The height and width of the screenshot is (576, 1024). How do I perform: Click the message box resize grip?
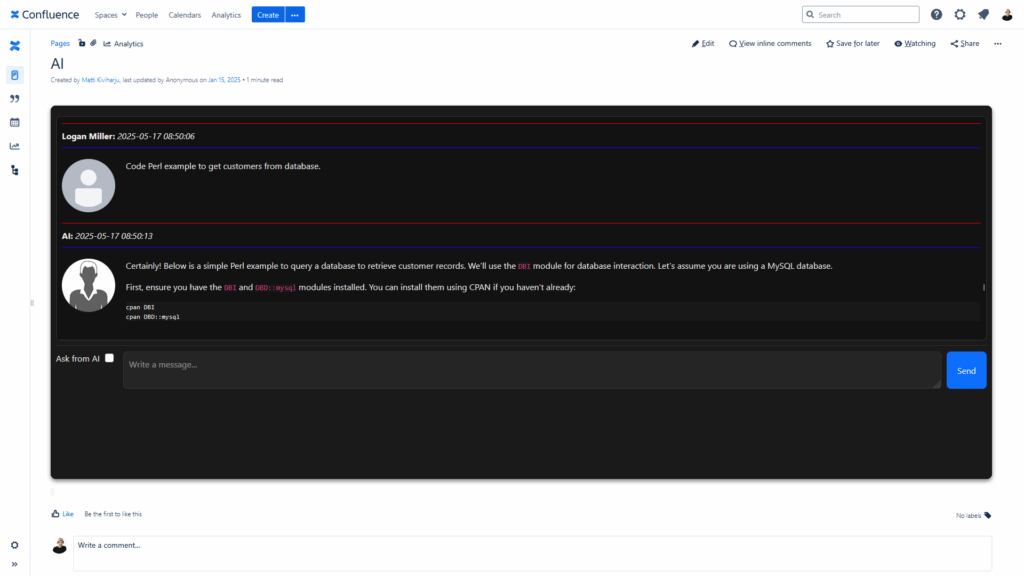pos(936,384)
